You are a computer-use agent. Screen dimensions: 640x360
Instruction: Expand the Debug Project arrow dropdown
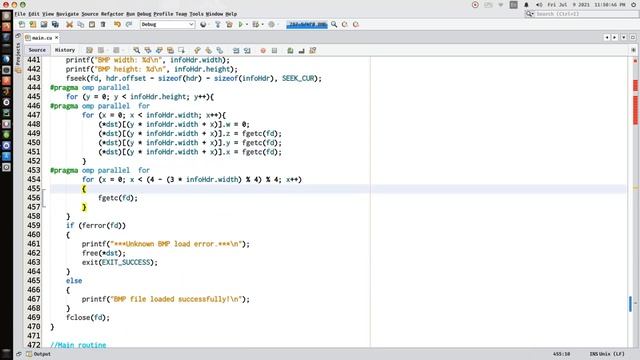(262, 24)
